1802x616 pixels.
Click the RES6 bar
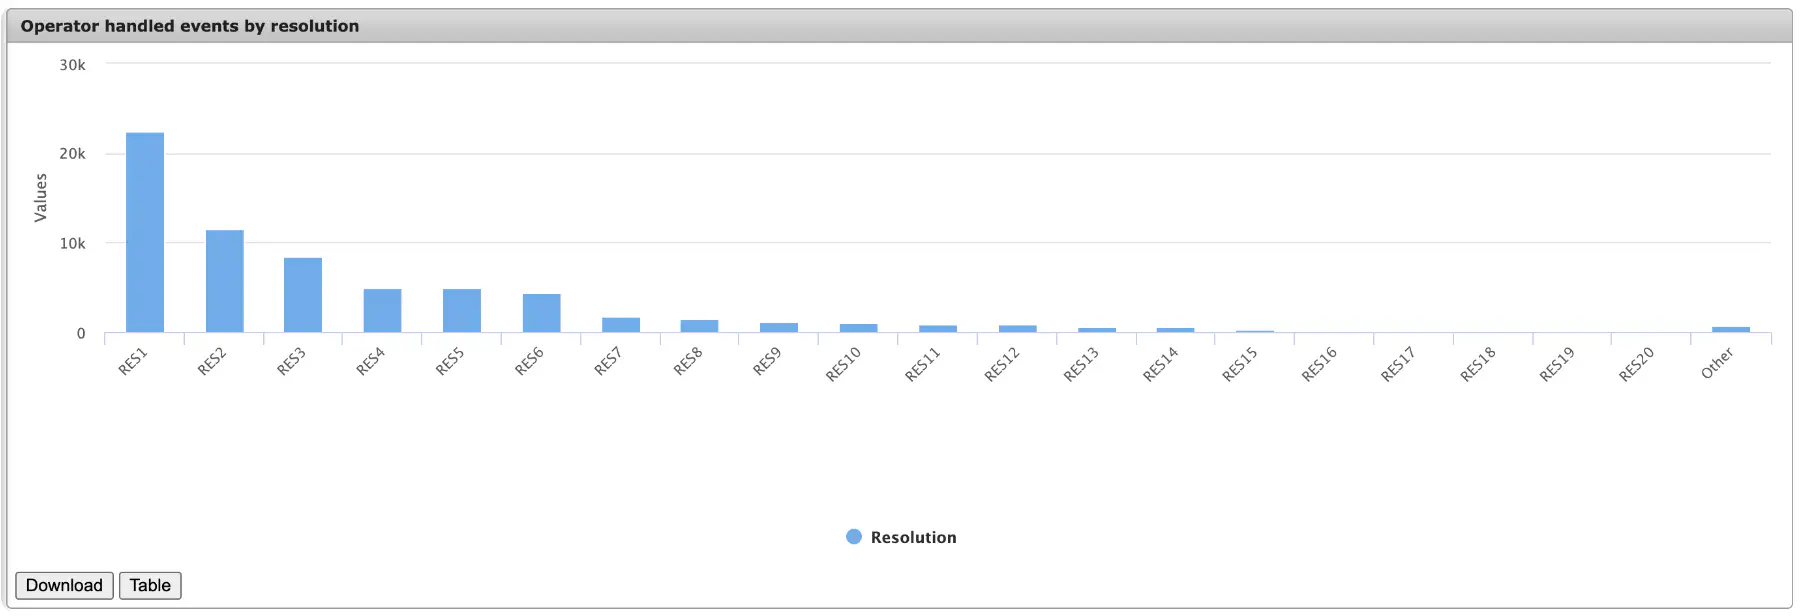tap(541, 313)
